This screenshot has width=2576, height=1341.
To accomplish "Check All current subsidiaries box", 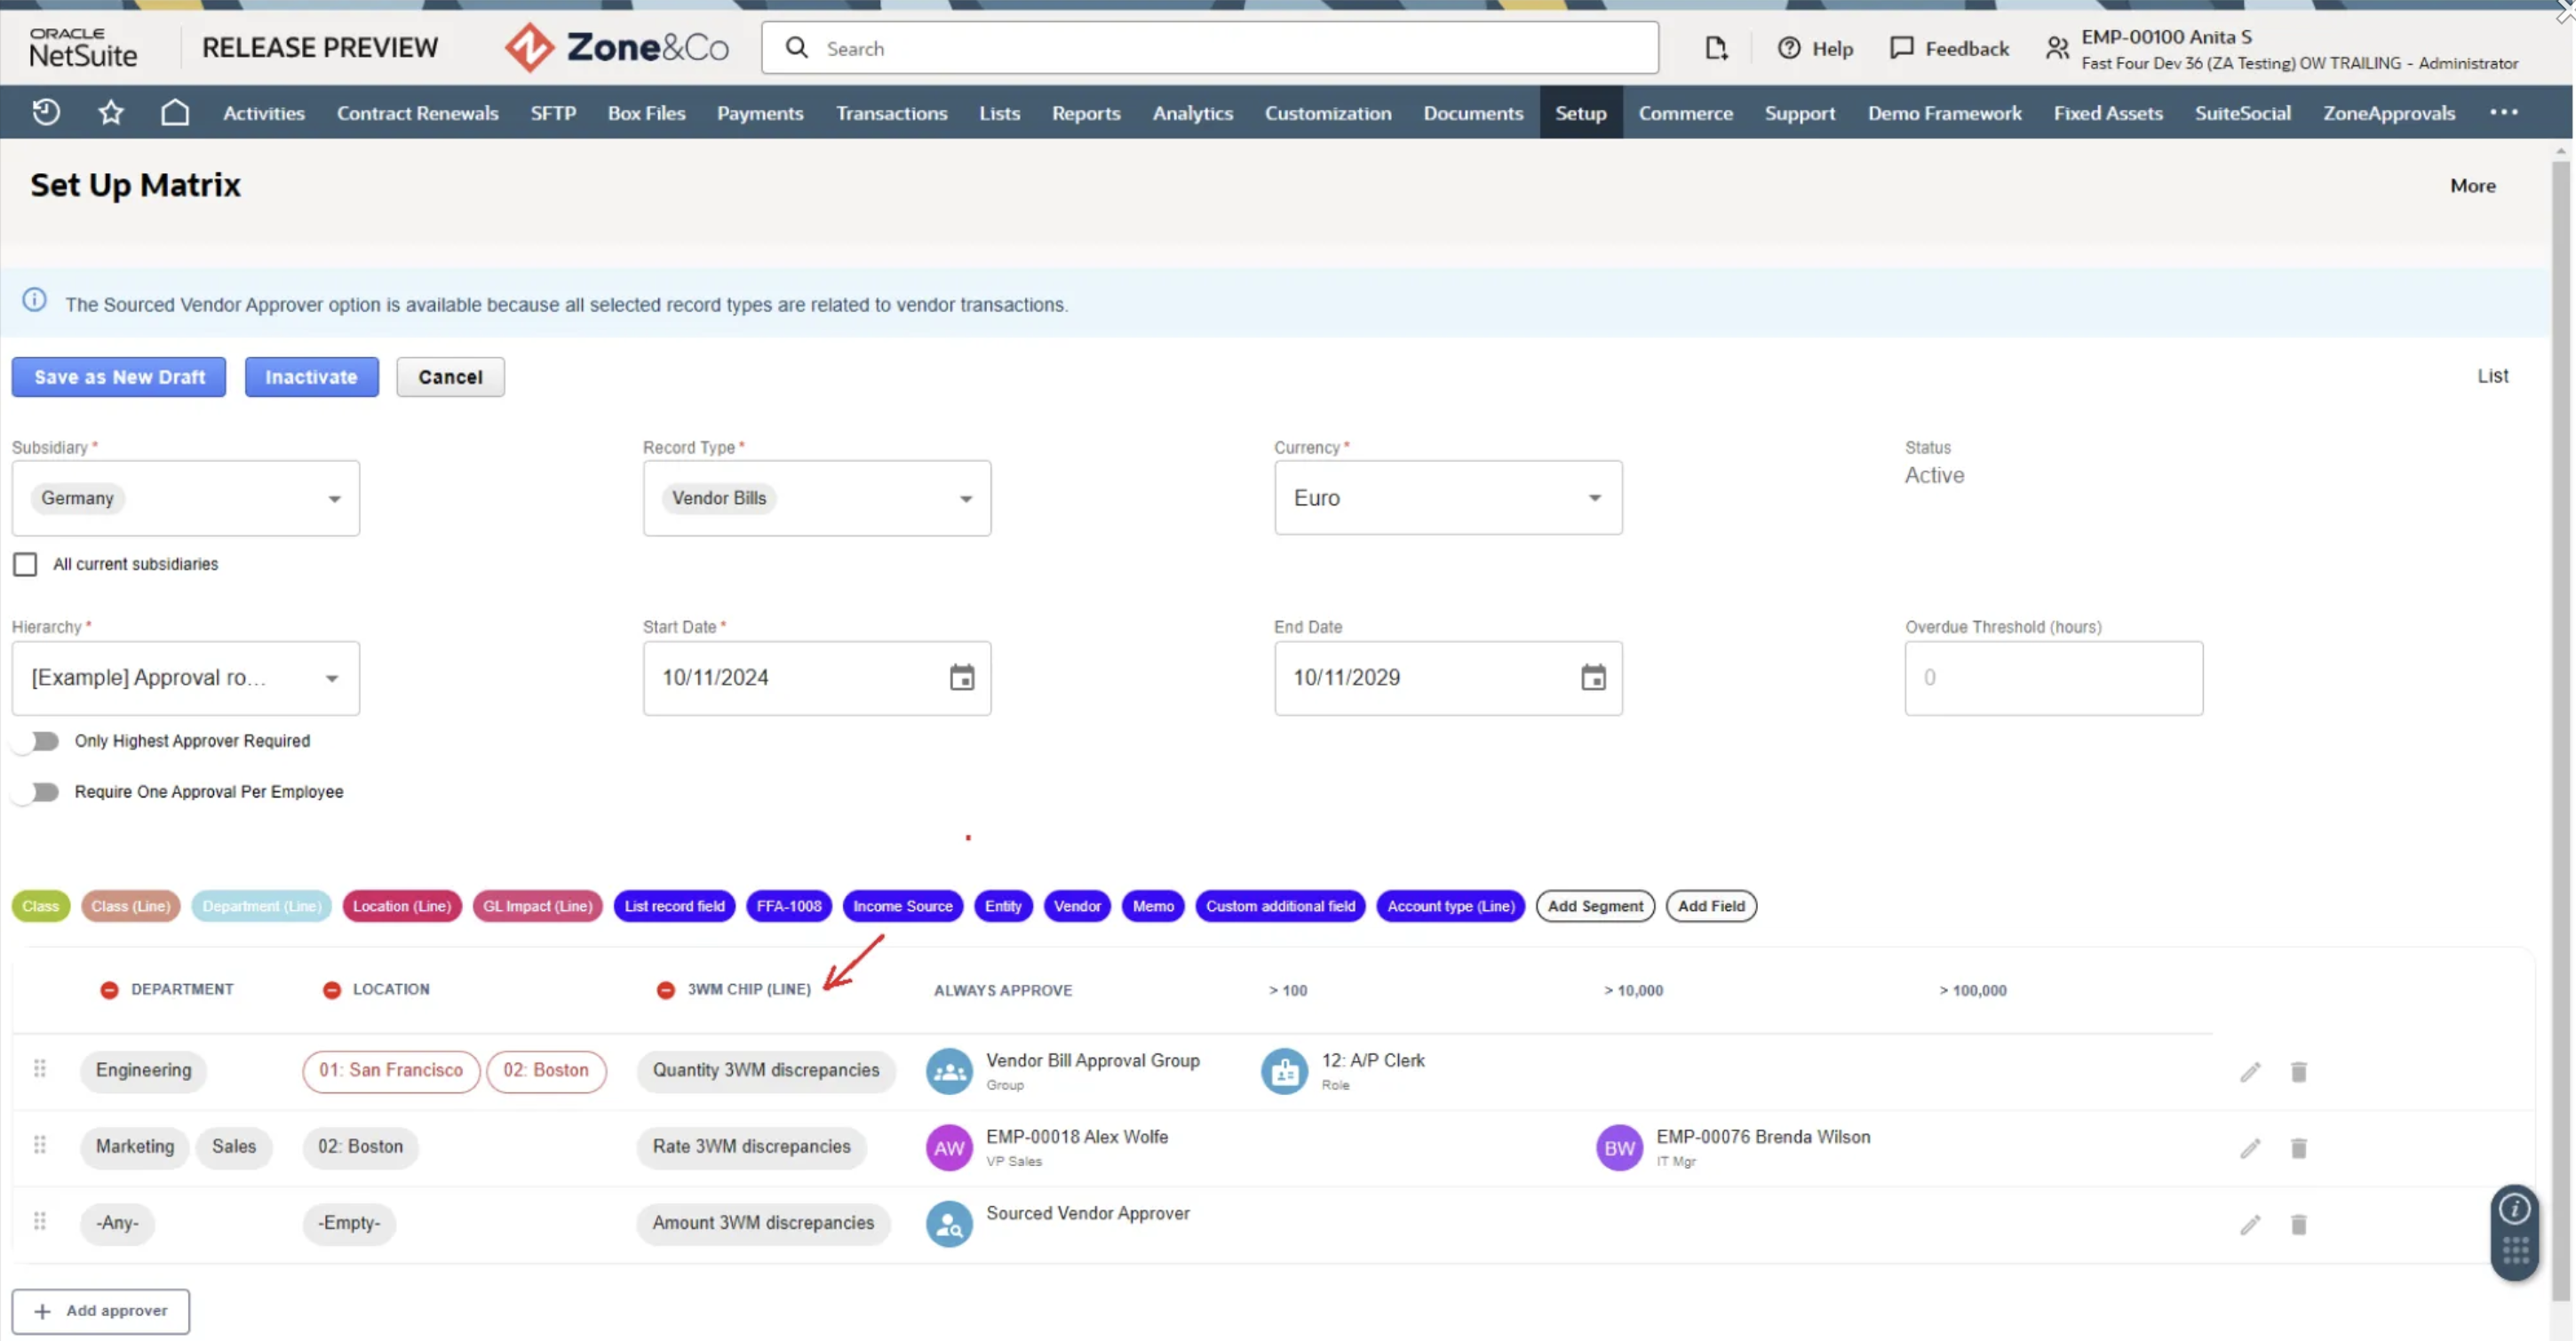I will click(x=25, y=564).
